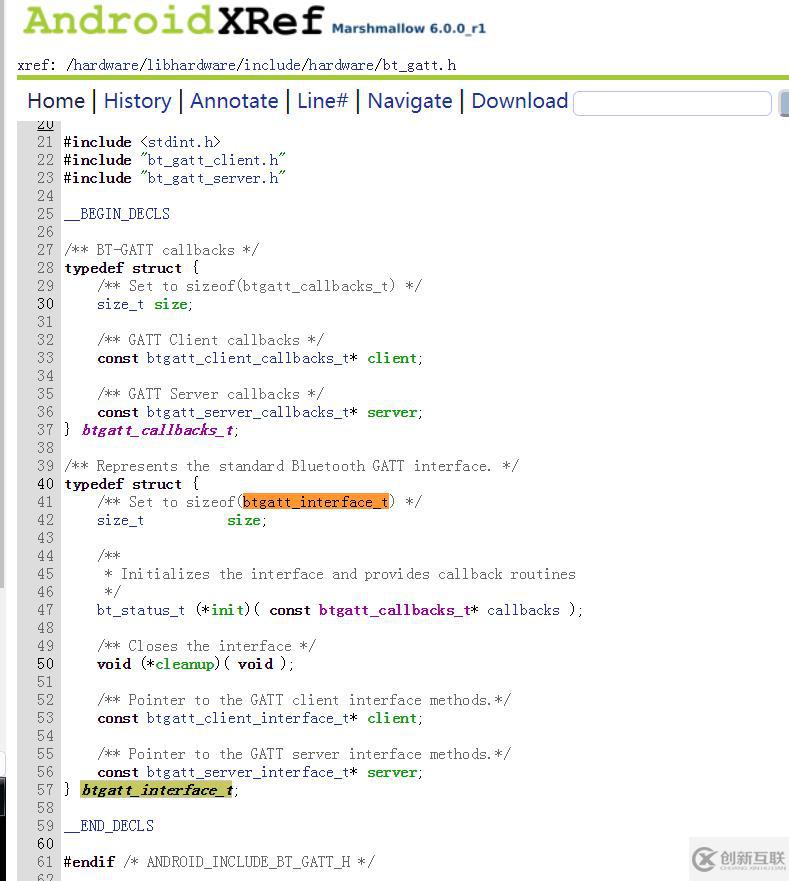Open bt_gatt_client.h include link
This screenshot has width=789, height=881.
213,160
